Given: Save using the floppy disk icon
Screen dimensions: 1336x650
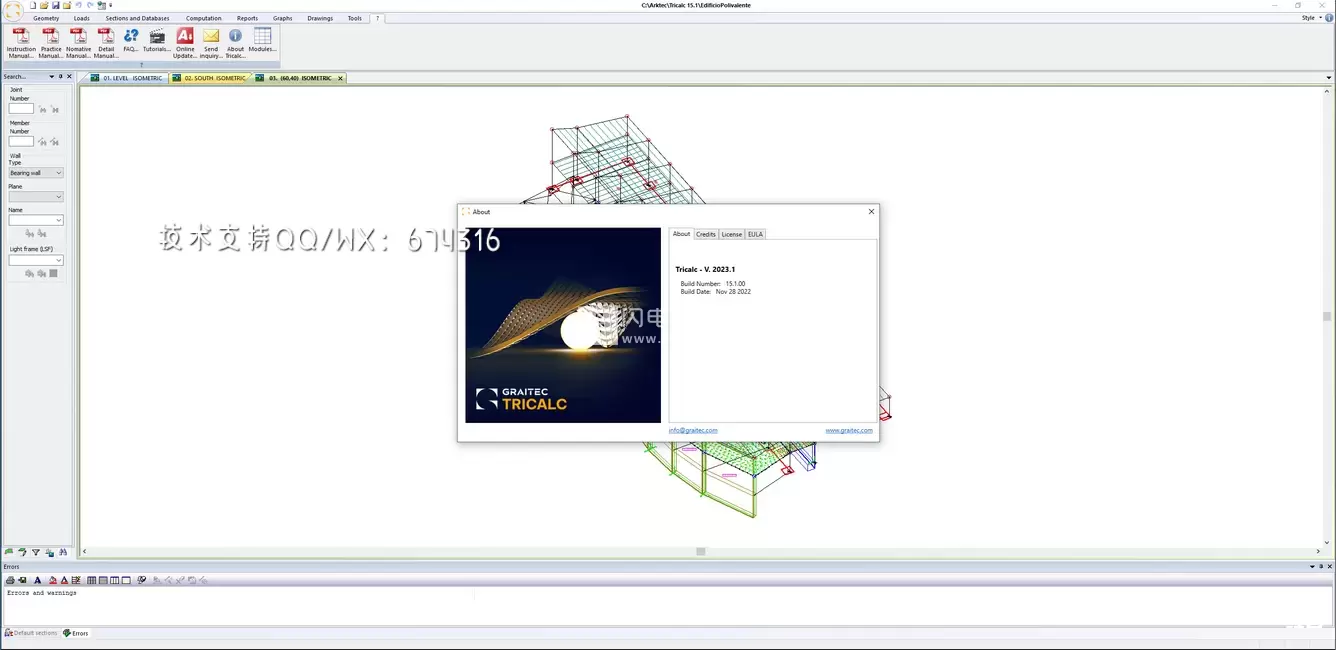Looking at the screenshot, I should pyautogui.click(x=56, y=5).
